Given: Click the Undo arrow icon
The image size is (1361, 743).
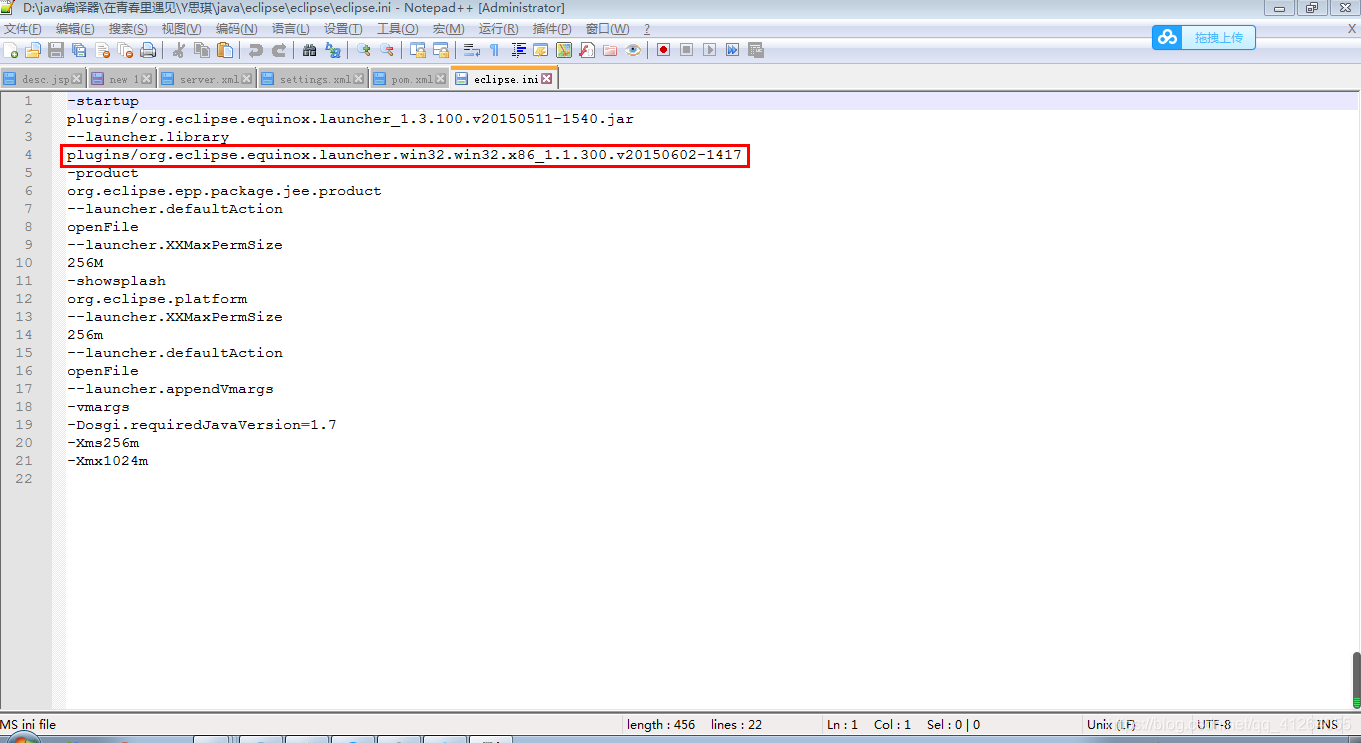Looking at the screenshot, I should click(x=256, y=50).
